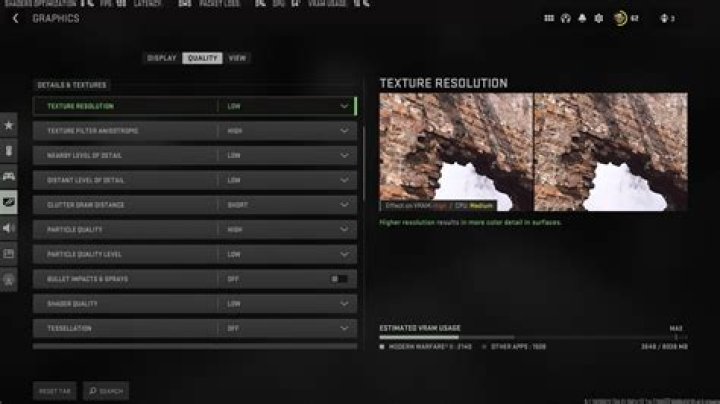This screenshot has height=404, width=720.
Task: Open the star favorites settings category
Action: click(x=9, y=125)
